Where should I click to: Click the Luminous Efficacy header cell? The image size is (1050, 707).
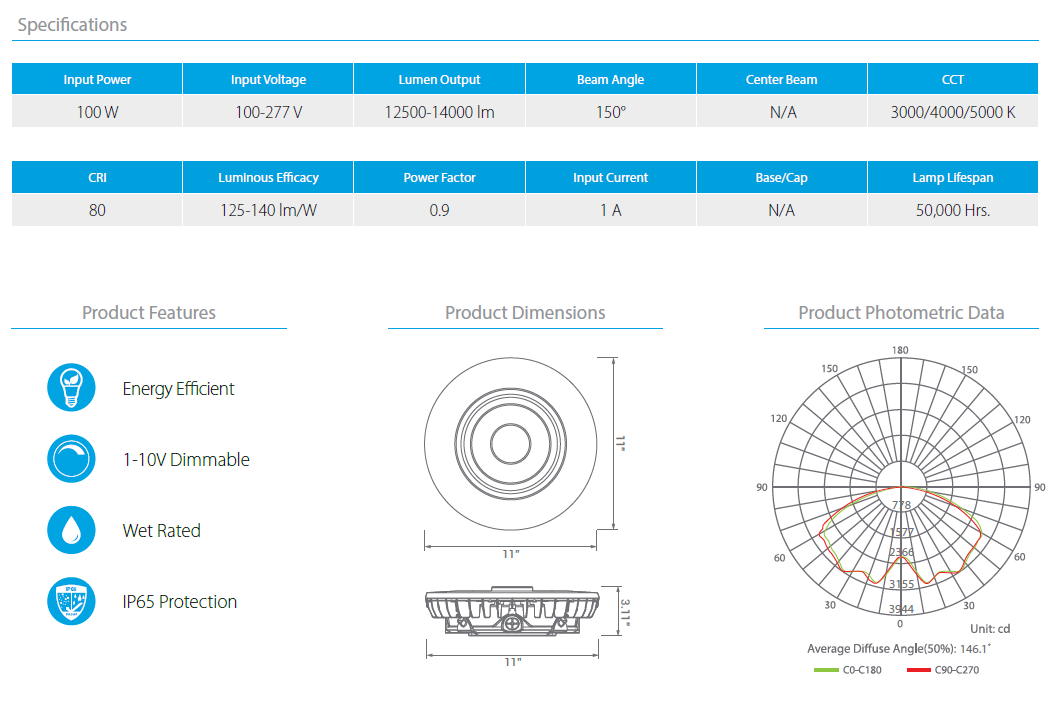tap(268, 178)
